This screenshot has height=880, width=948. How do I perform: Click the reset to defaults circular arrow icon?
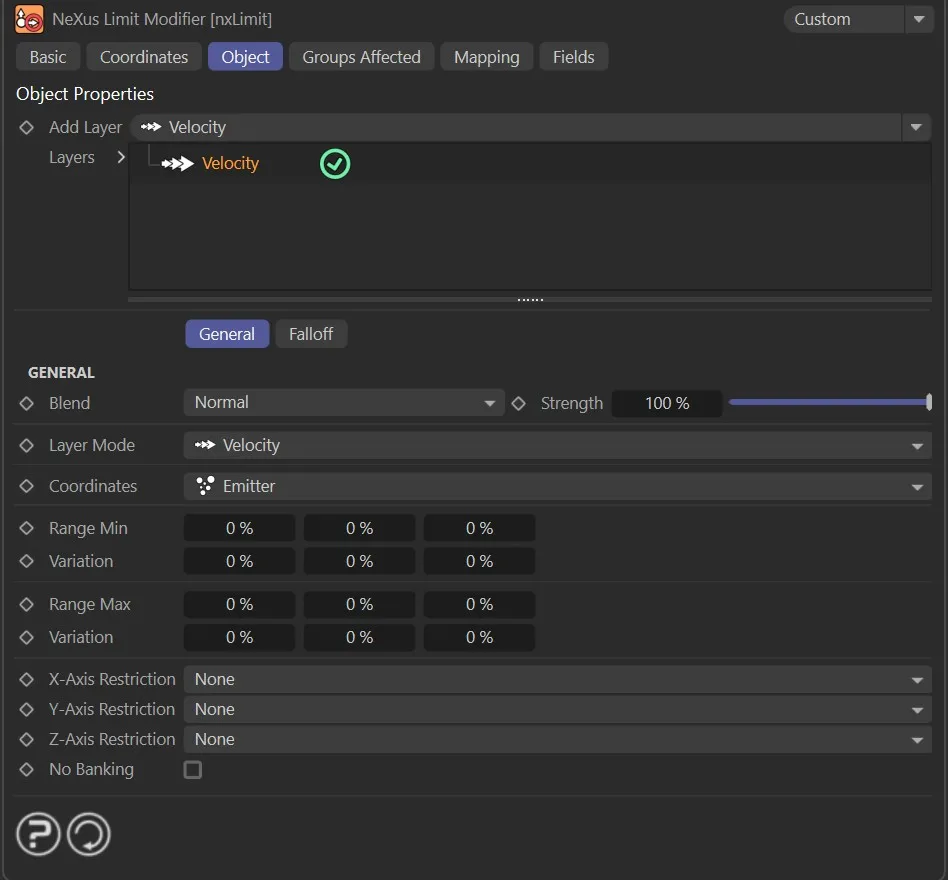89,833
